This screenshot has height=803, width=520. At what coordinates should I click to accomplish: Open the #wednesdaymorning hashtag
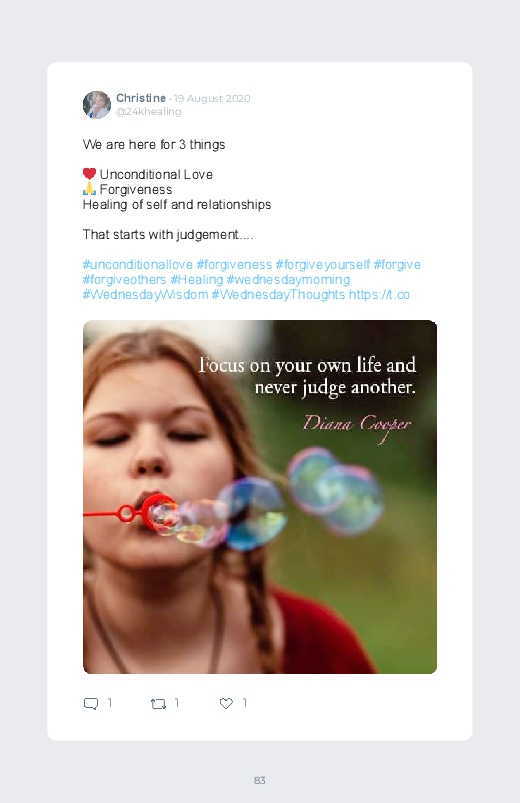(288, 280)
